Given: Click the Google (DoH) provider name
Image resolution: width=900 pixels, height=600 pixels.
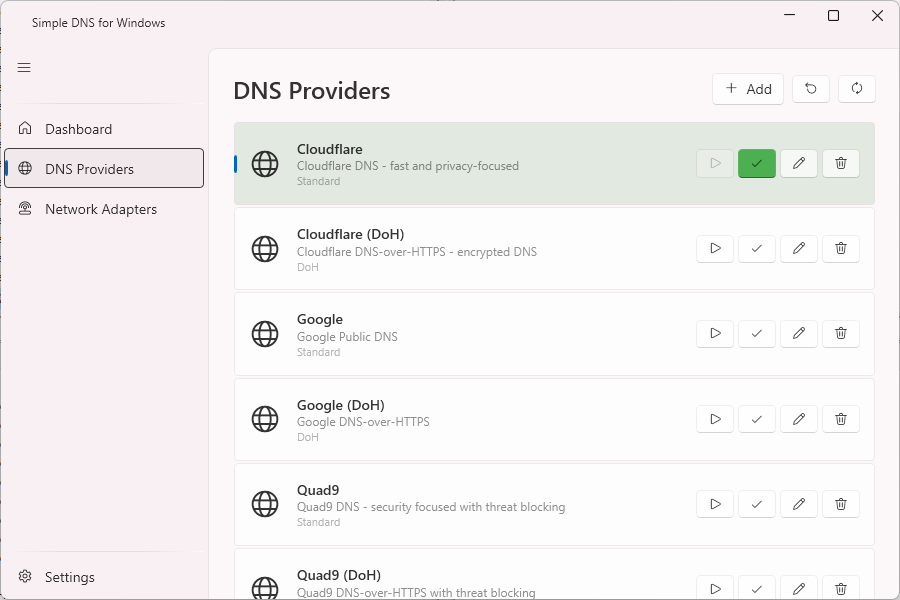Looking at the screenshot, I should 340,405.
